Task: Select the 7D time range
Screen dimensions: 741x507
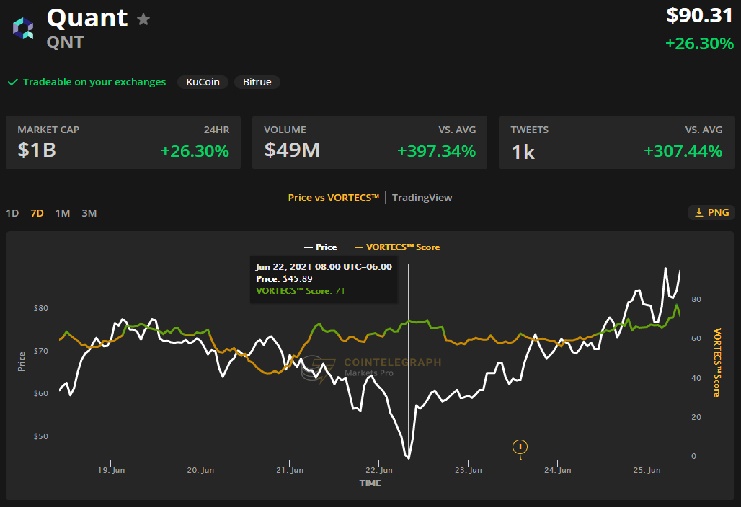Action: (x=37, y=213)
